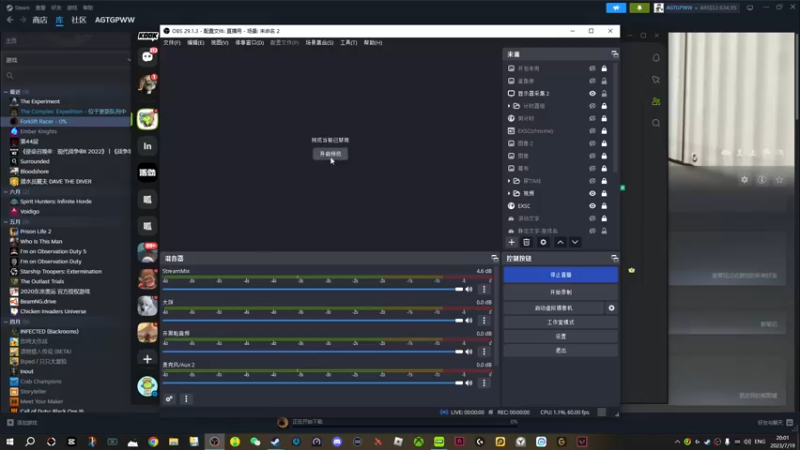Open 麦克风/Aux 2 channel three-dot menu

(484, 383)
